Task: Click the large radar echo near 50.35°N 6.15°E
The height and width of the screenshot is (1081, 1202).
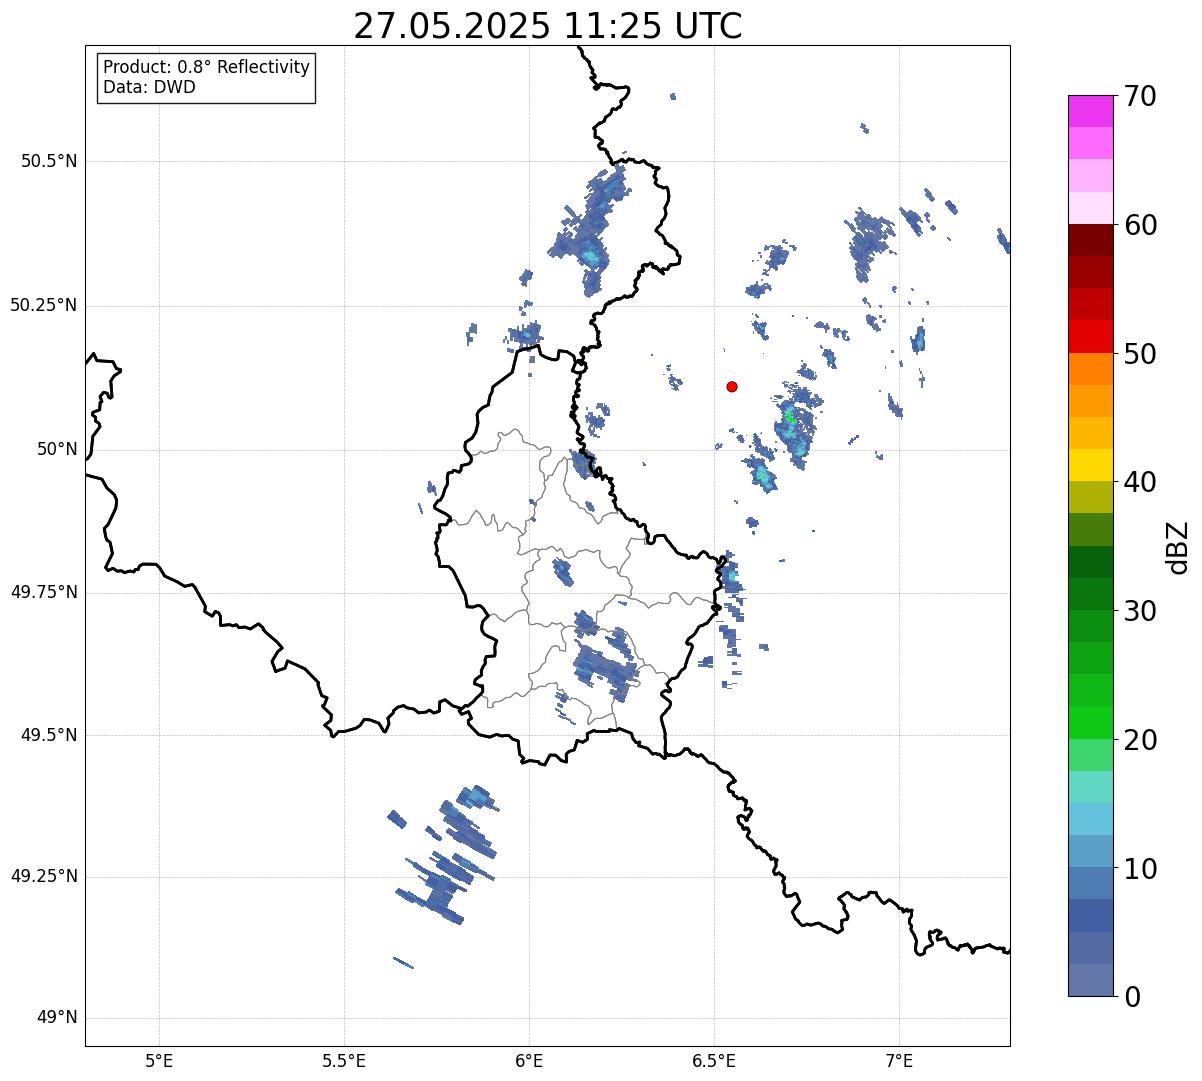Action: 592,230
